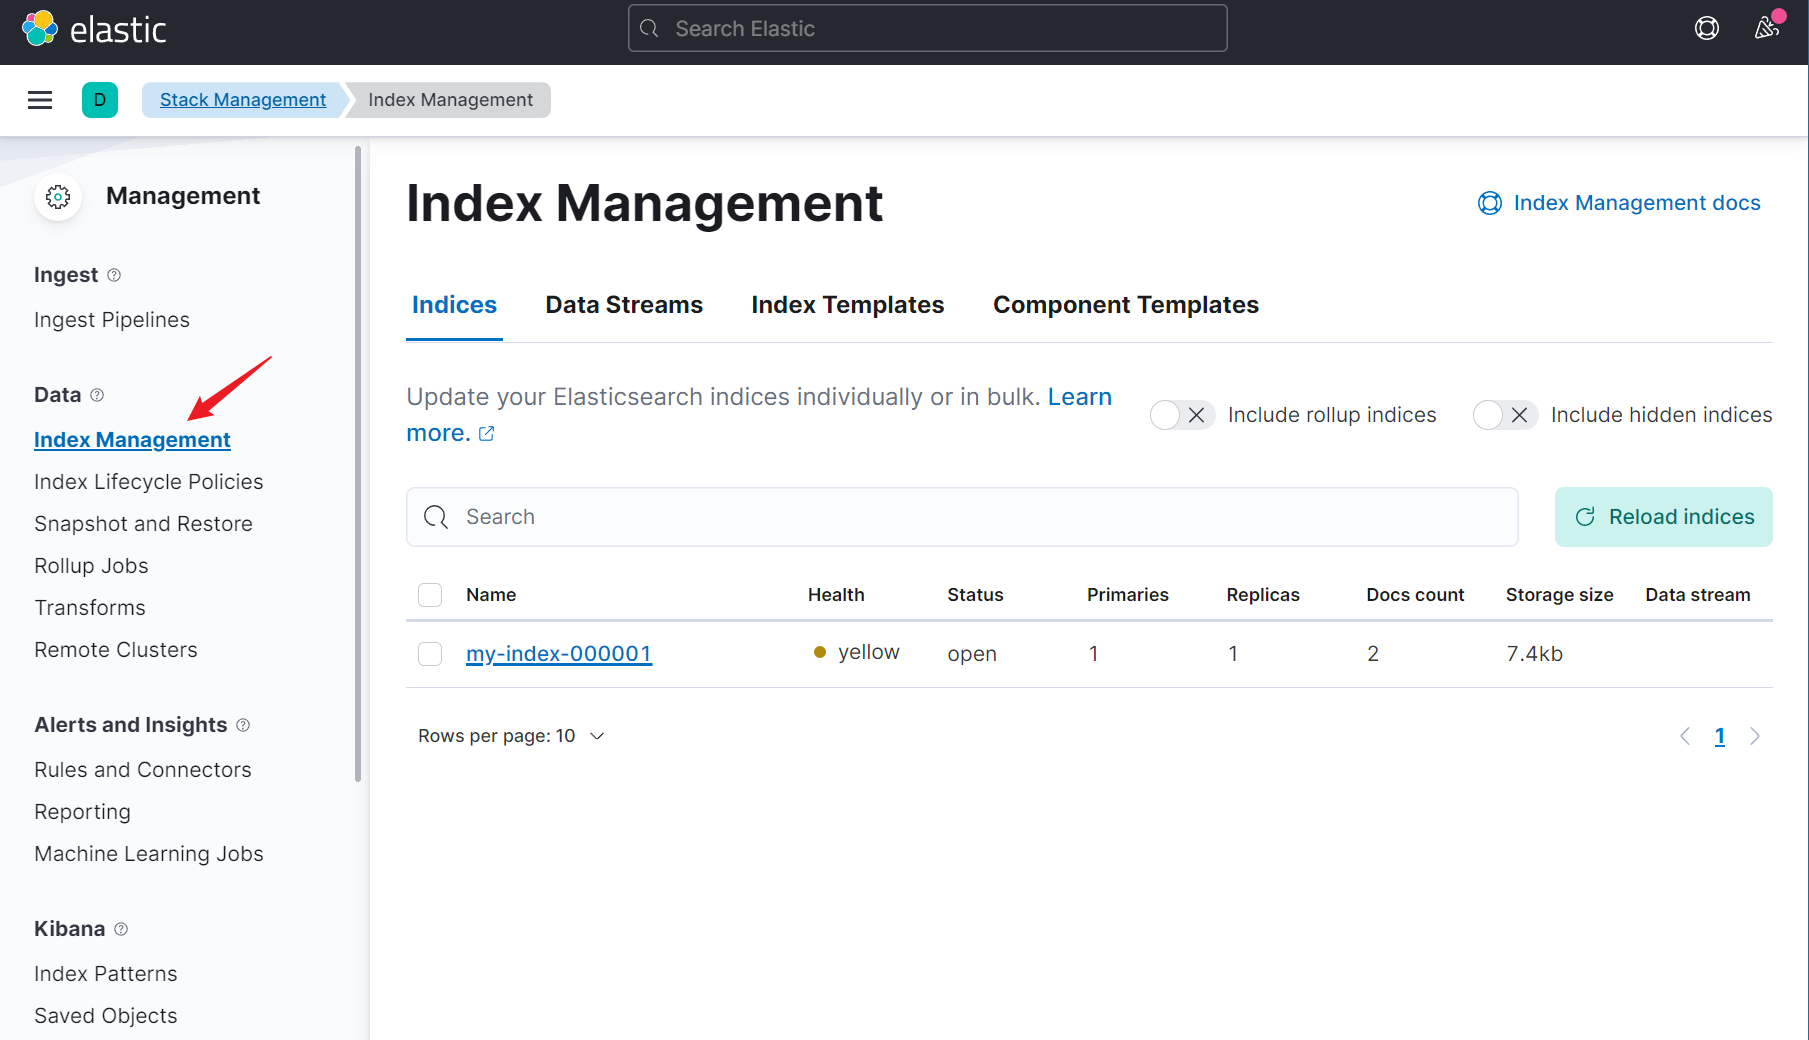Check the my-index-000001 row checkbox
Viewport: 1809px width, 1040px height.
coord(430,654)
